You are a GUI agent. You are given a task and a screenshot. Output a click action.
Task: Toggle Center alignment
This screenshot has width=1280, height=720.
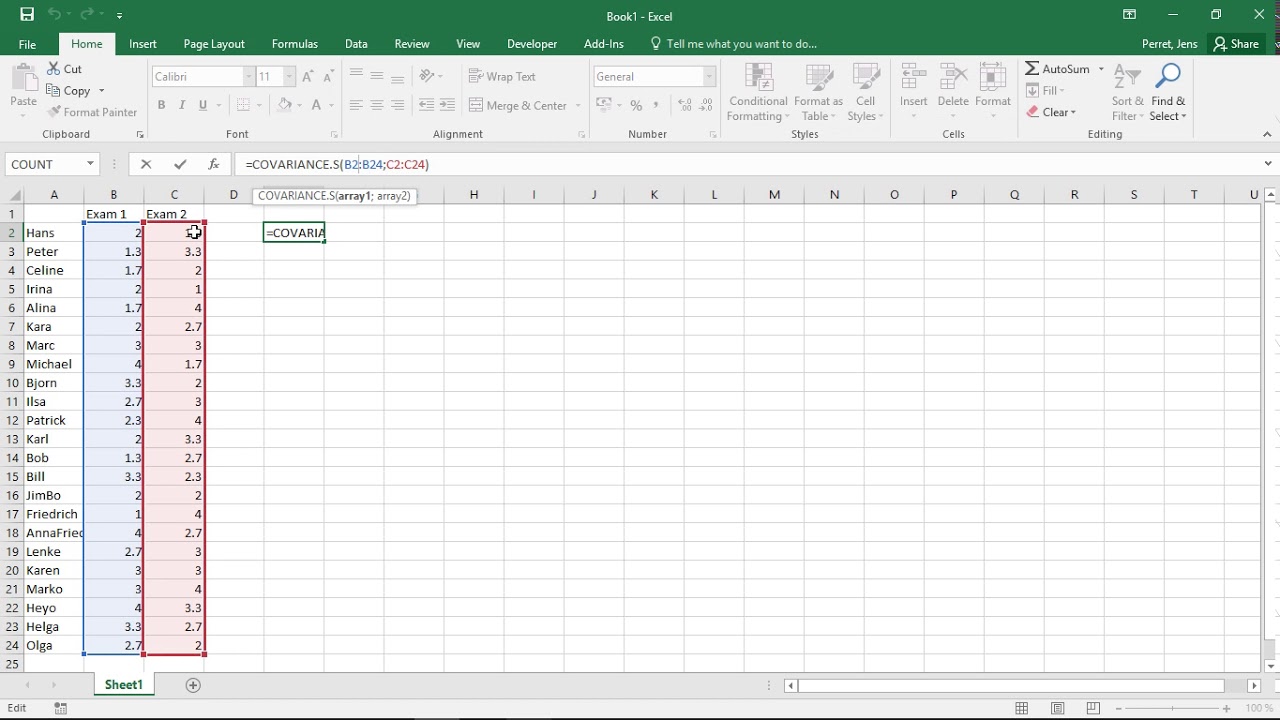click(x=376, y=105)
